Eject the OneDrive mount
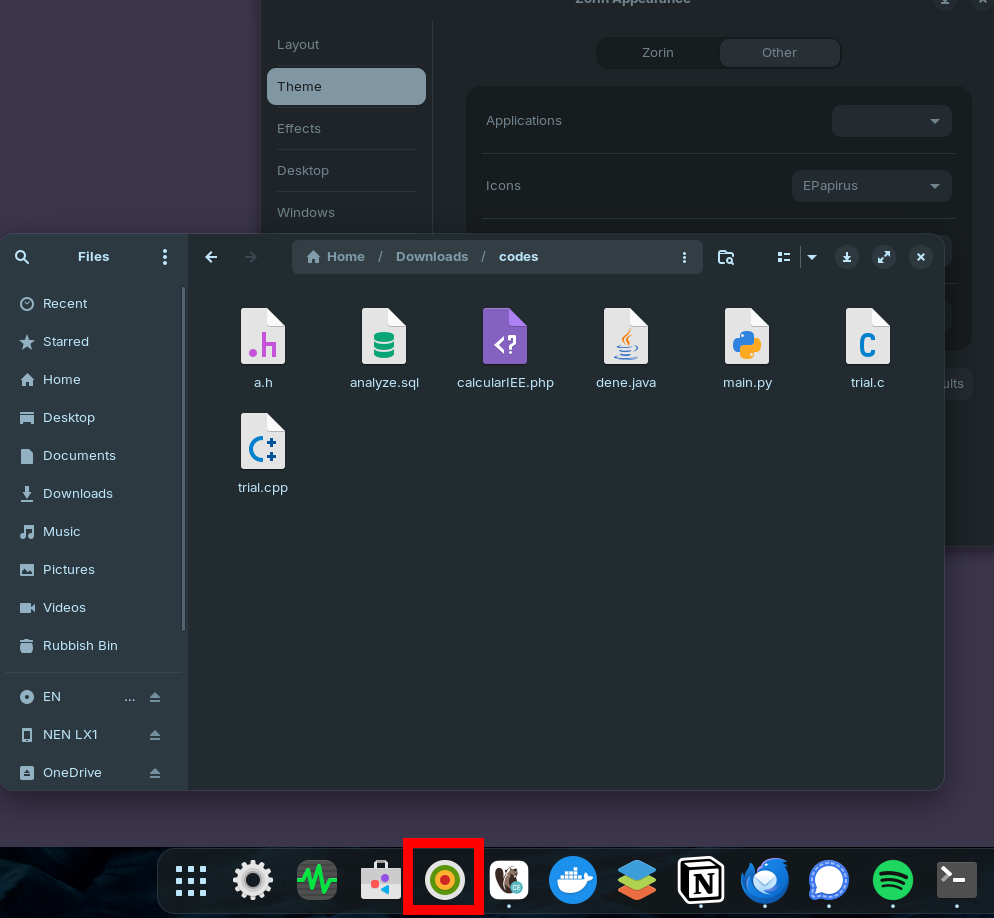994x918 pixels. (x=155, y=773)
